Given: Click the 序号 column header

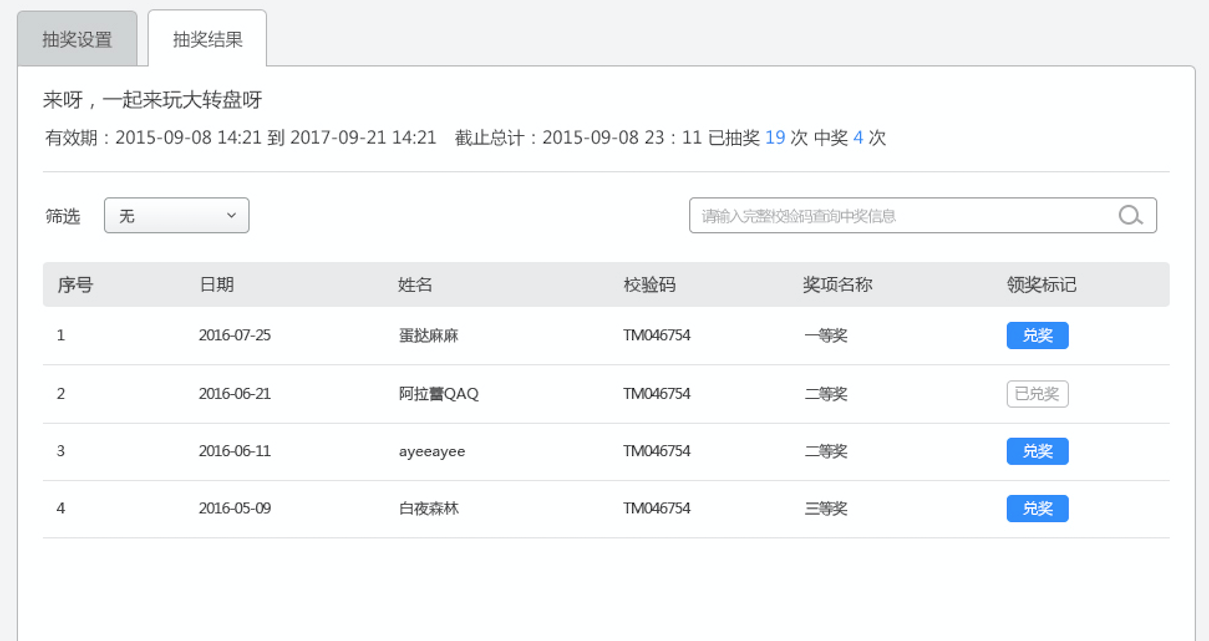Looking at the screenshot, I should pos(75,285).
